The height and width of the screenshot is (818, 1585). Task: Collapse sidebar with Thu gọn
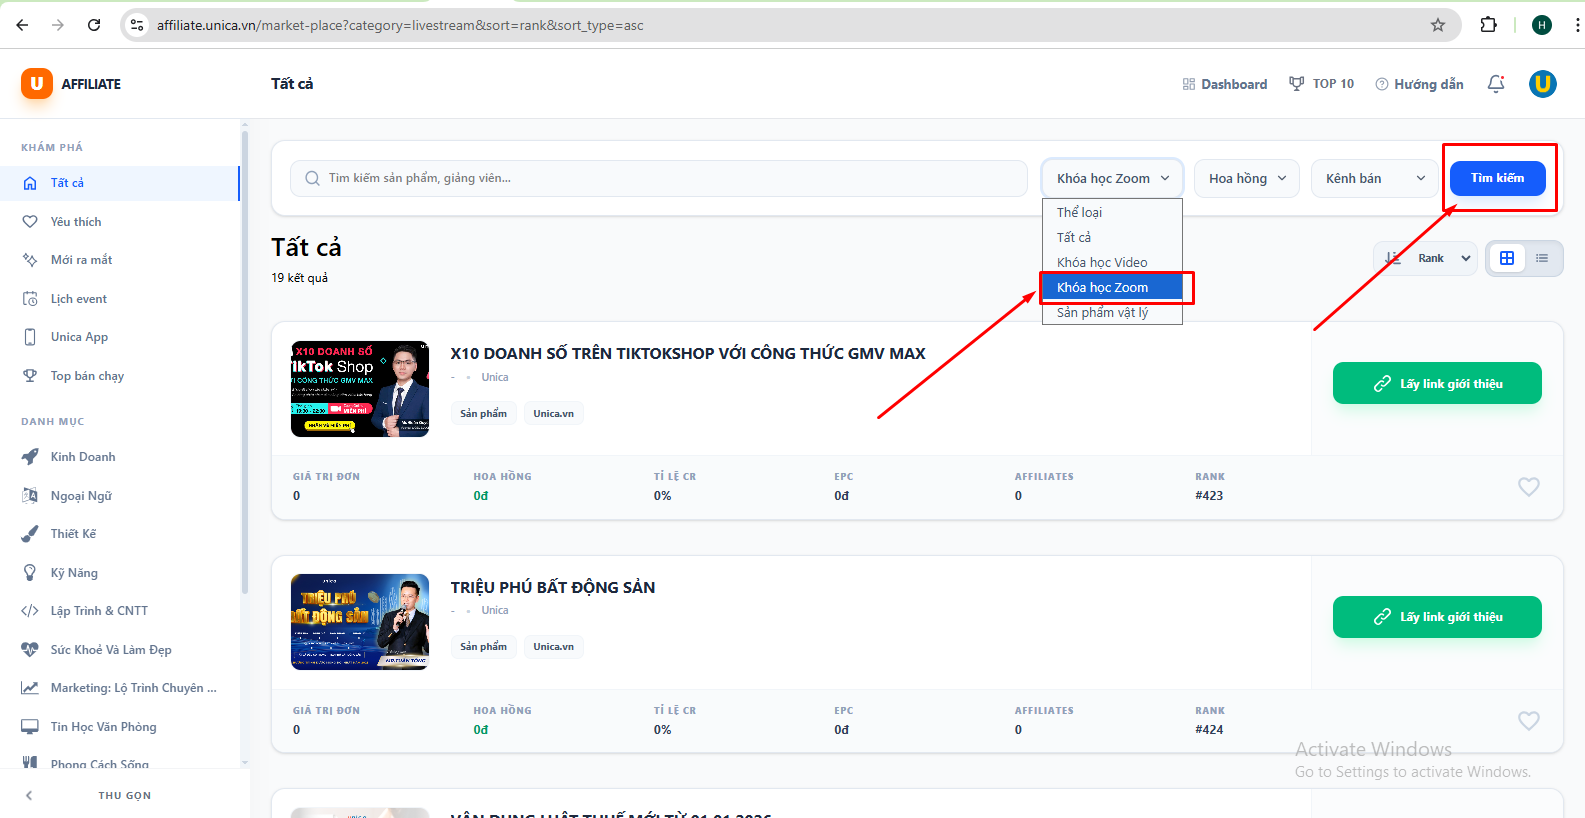(124, 795)
